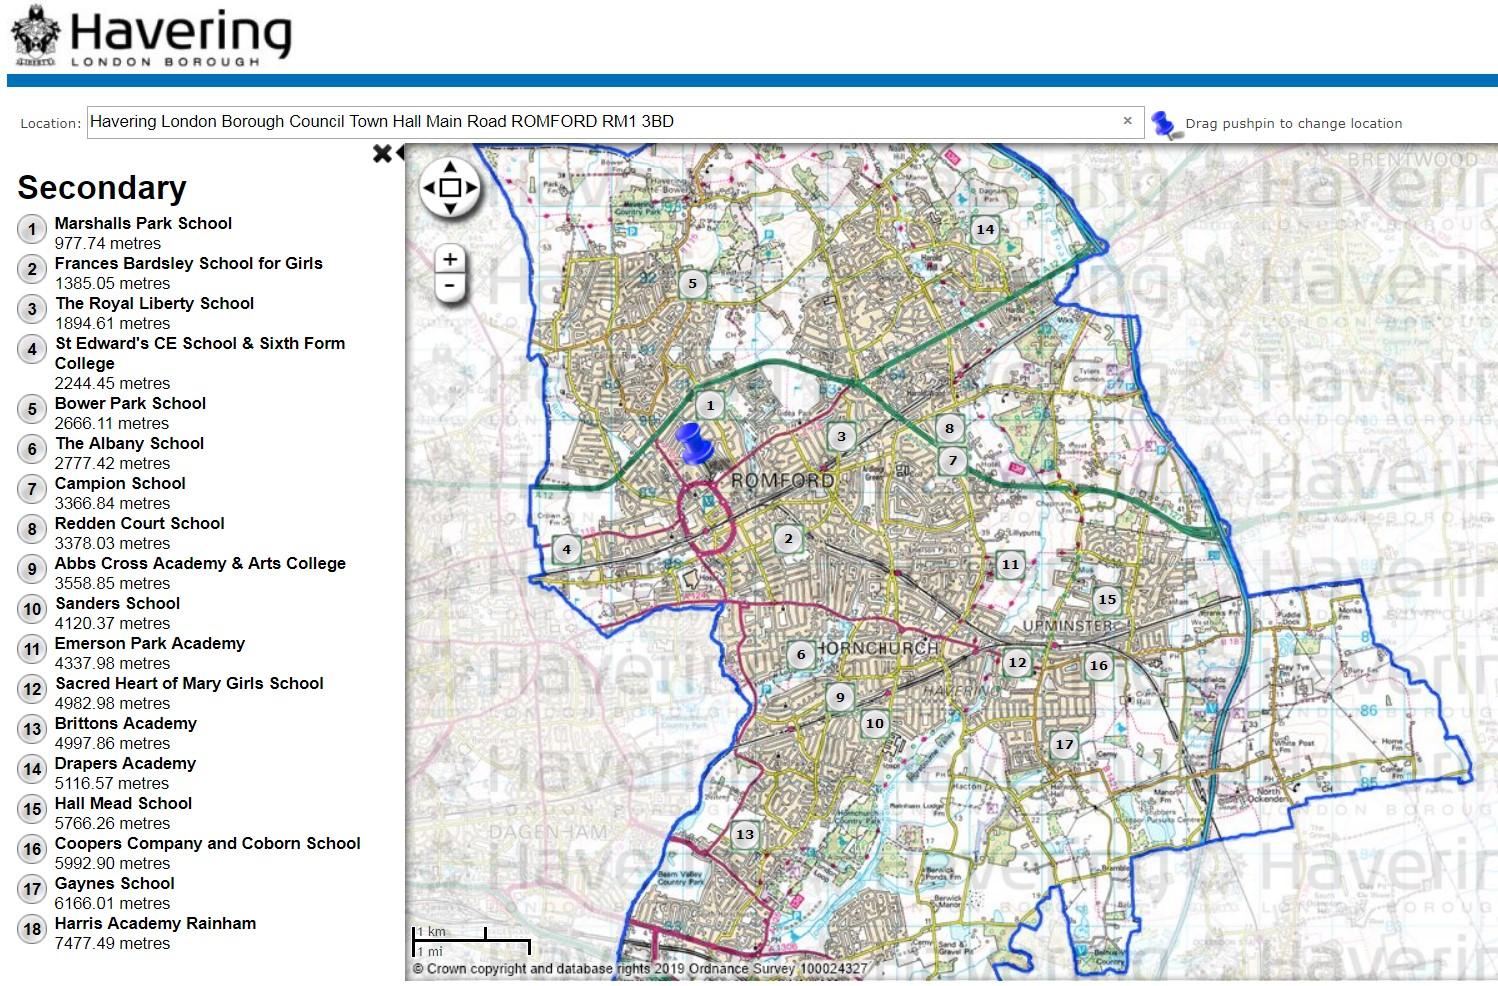
Task: Click the list badge numbered 5
Action: 32,409
